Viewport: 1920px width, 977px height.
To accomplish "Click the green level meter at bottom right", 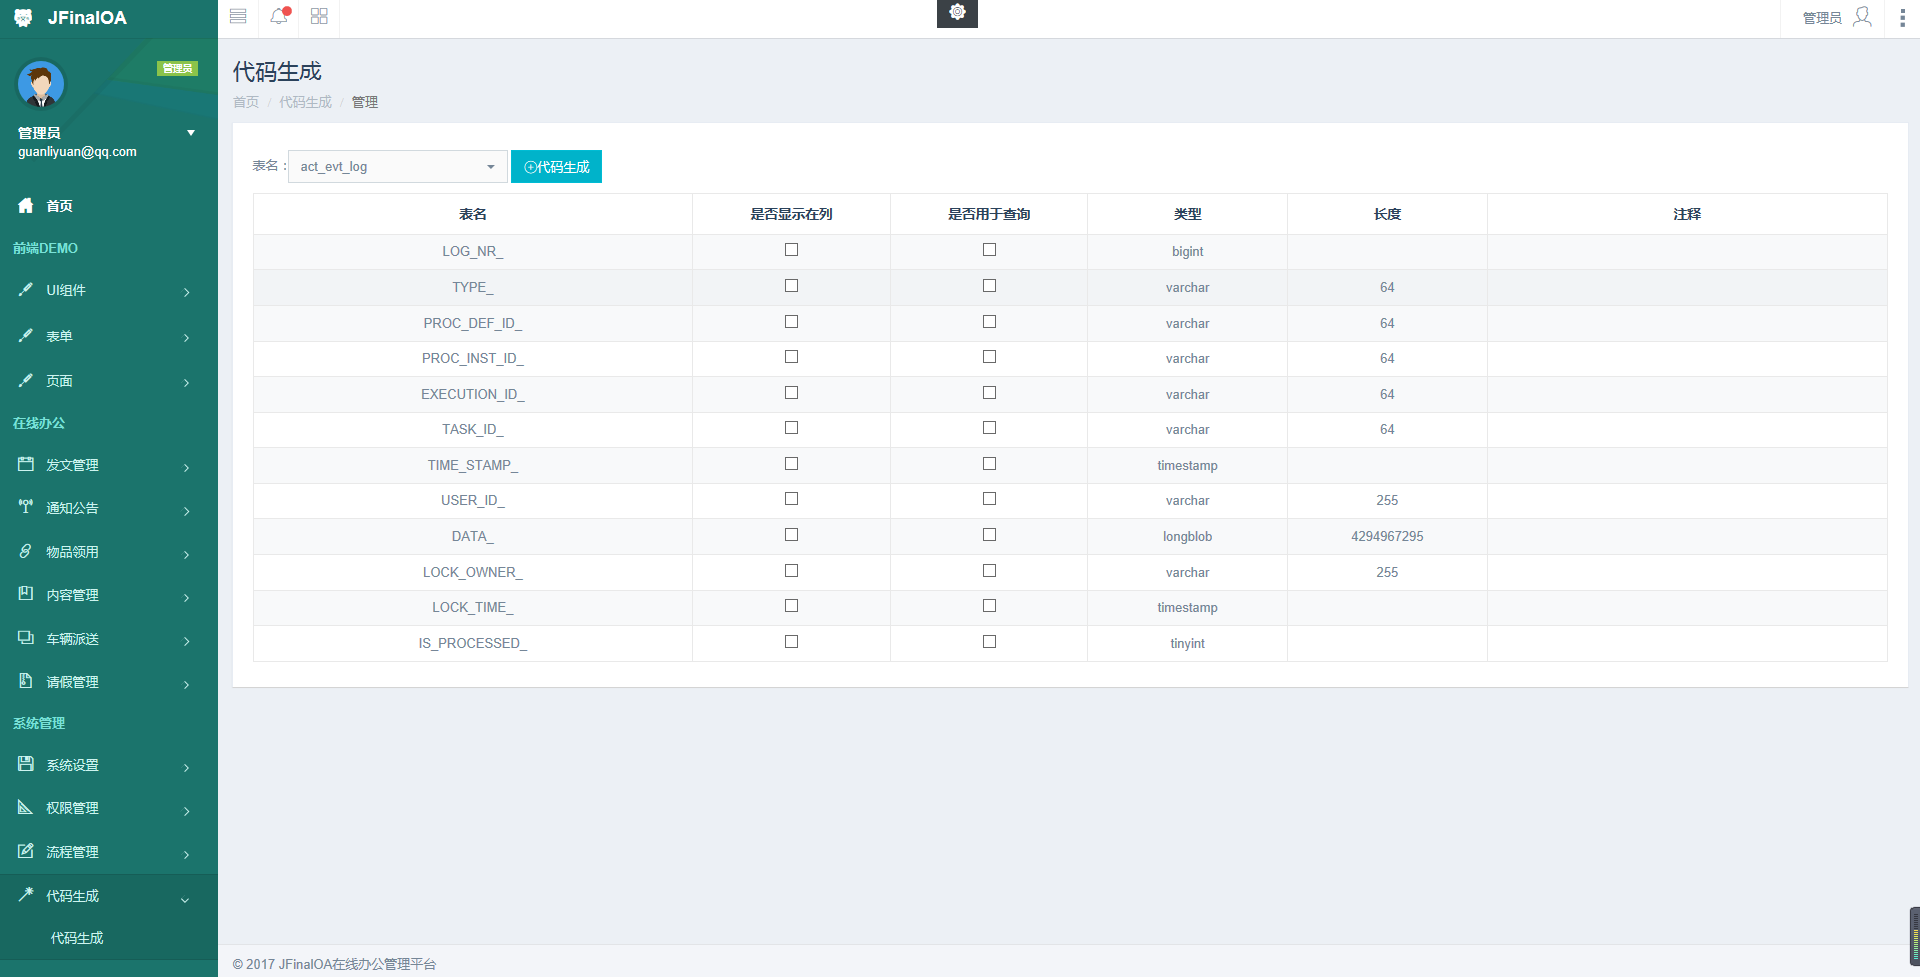I will (1915, 937).
